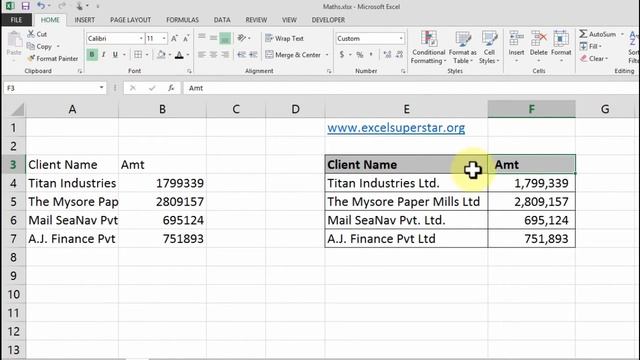This screenshot has width=640, height=360.
Task: Toggle Bottom Align highlighted button
Action: coord(225,38)
